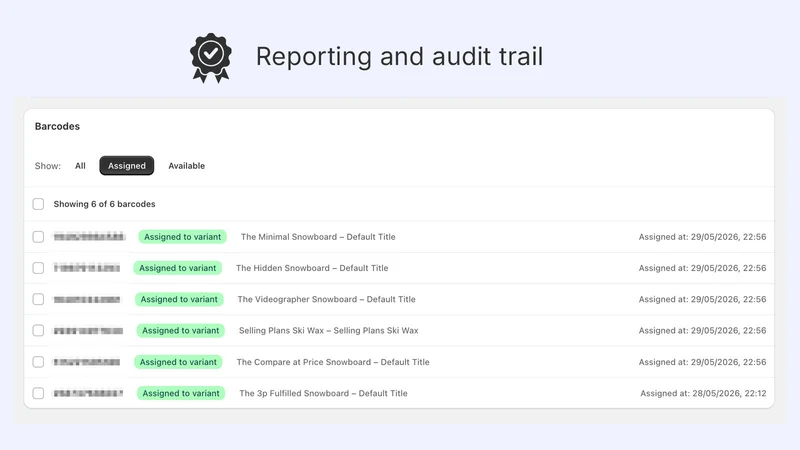
Task: Click blurred barcode of Hidden Snowboard row
Action: pos(87,268)
